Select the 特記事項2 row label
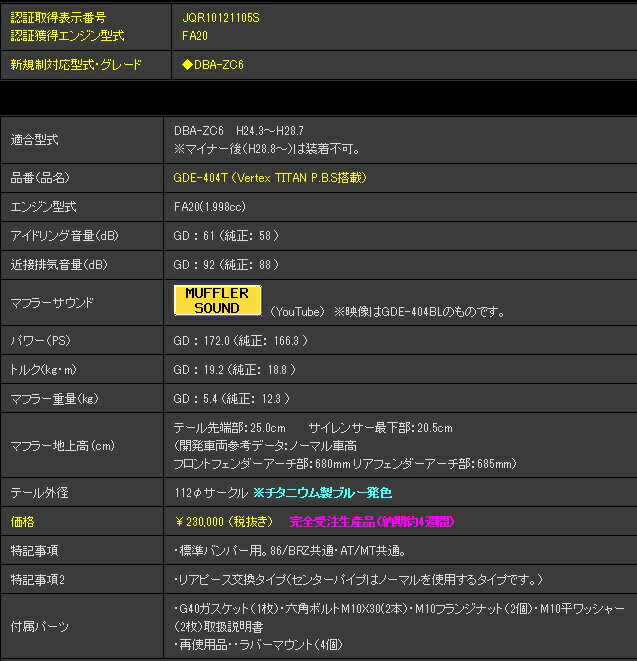The image size is (637, 661). point(41,580)
